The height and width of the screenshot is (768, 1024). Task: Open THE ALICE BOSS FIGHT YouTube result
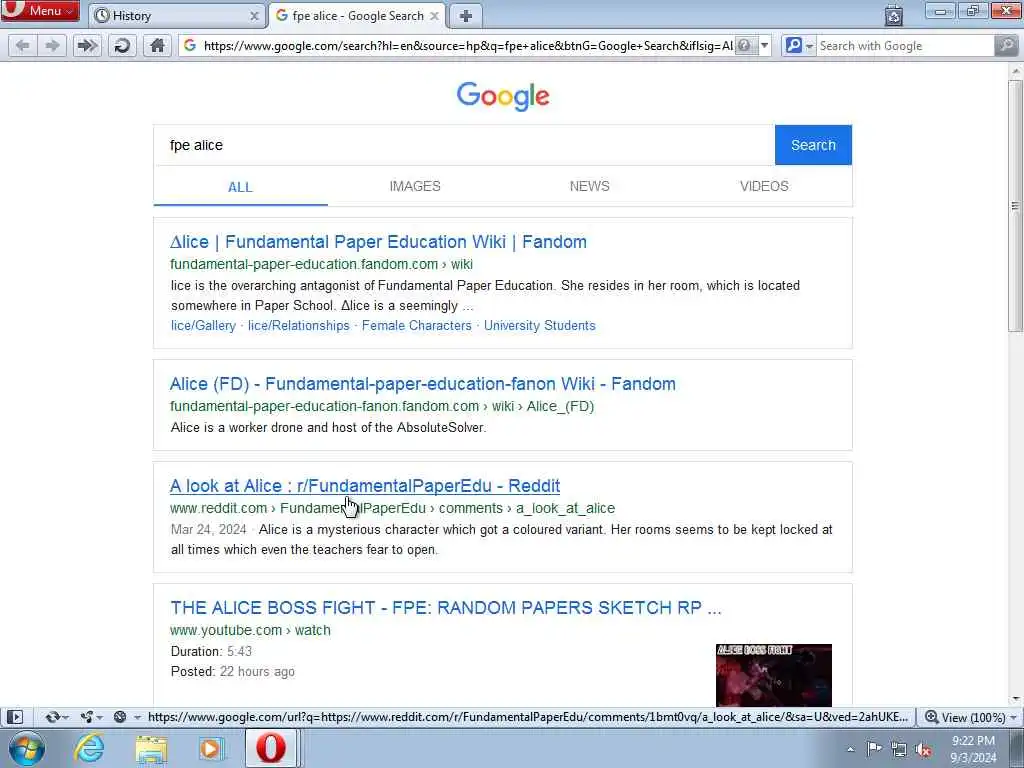tap(446, 607)
